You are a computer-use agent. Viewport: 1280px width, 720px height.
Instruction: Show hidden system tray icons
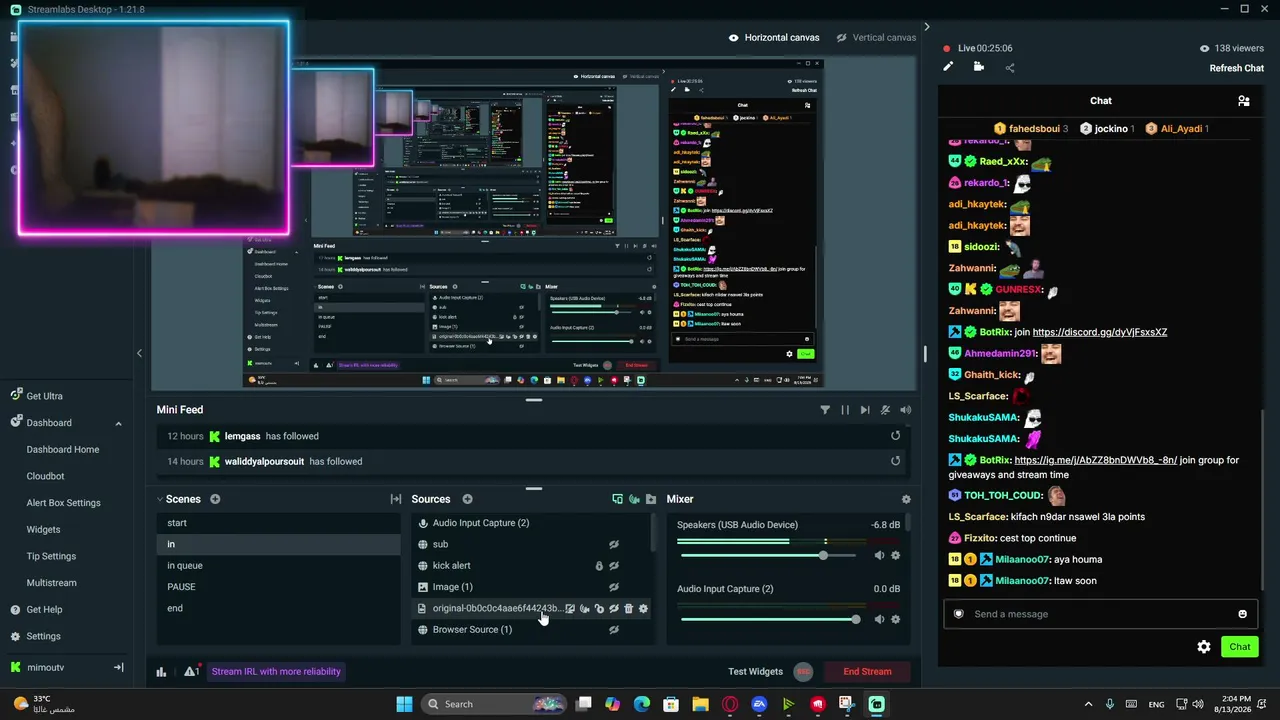(1089, 704)
